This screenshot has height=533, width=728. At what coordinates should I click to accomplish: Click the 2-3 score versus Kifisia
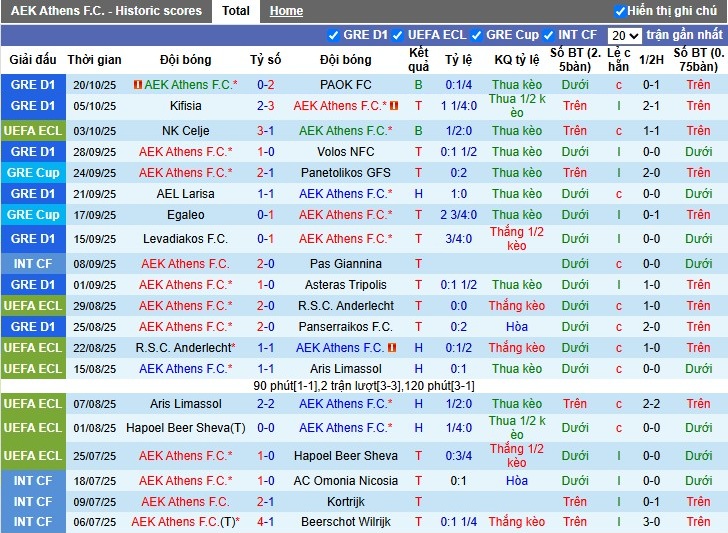click(266, 106)
